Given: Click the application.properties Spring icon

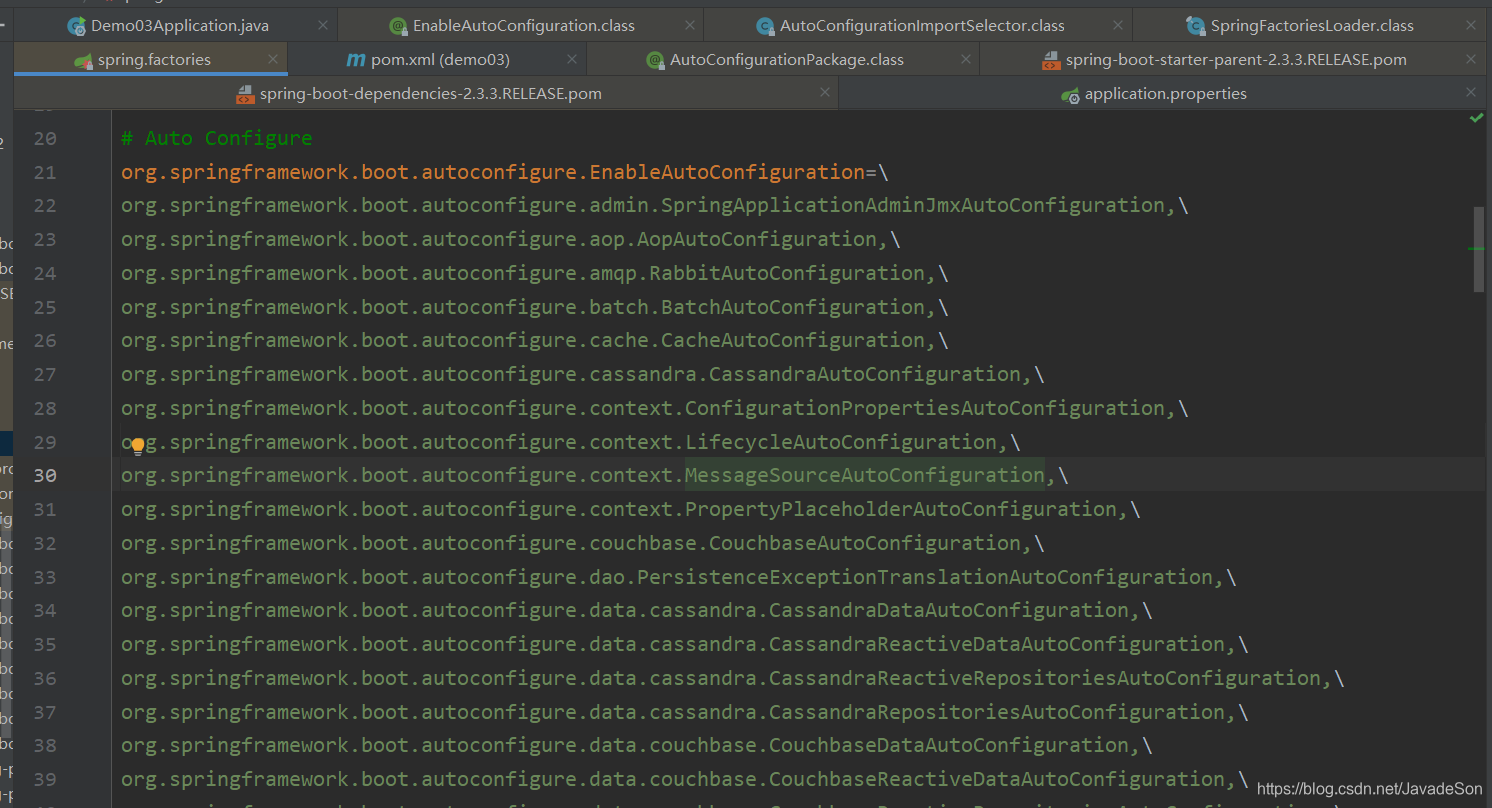Looking at the screenshot, I should tap(1070, 94).
